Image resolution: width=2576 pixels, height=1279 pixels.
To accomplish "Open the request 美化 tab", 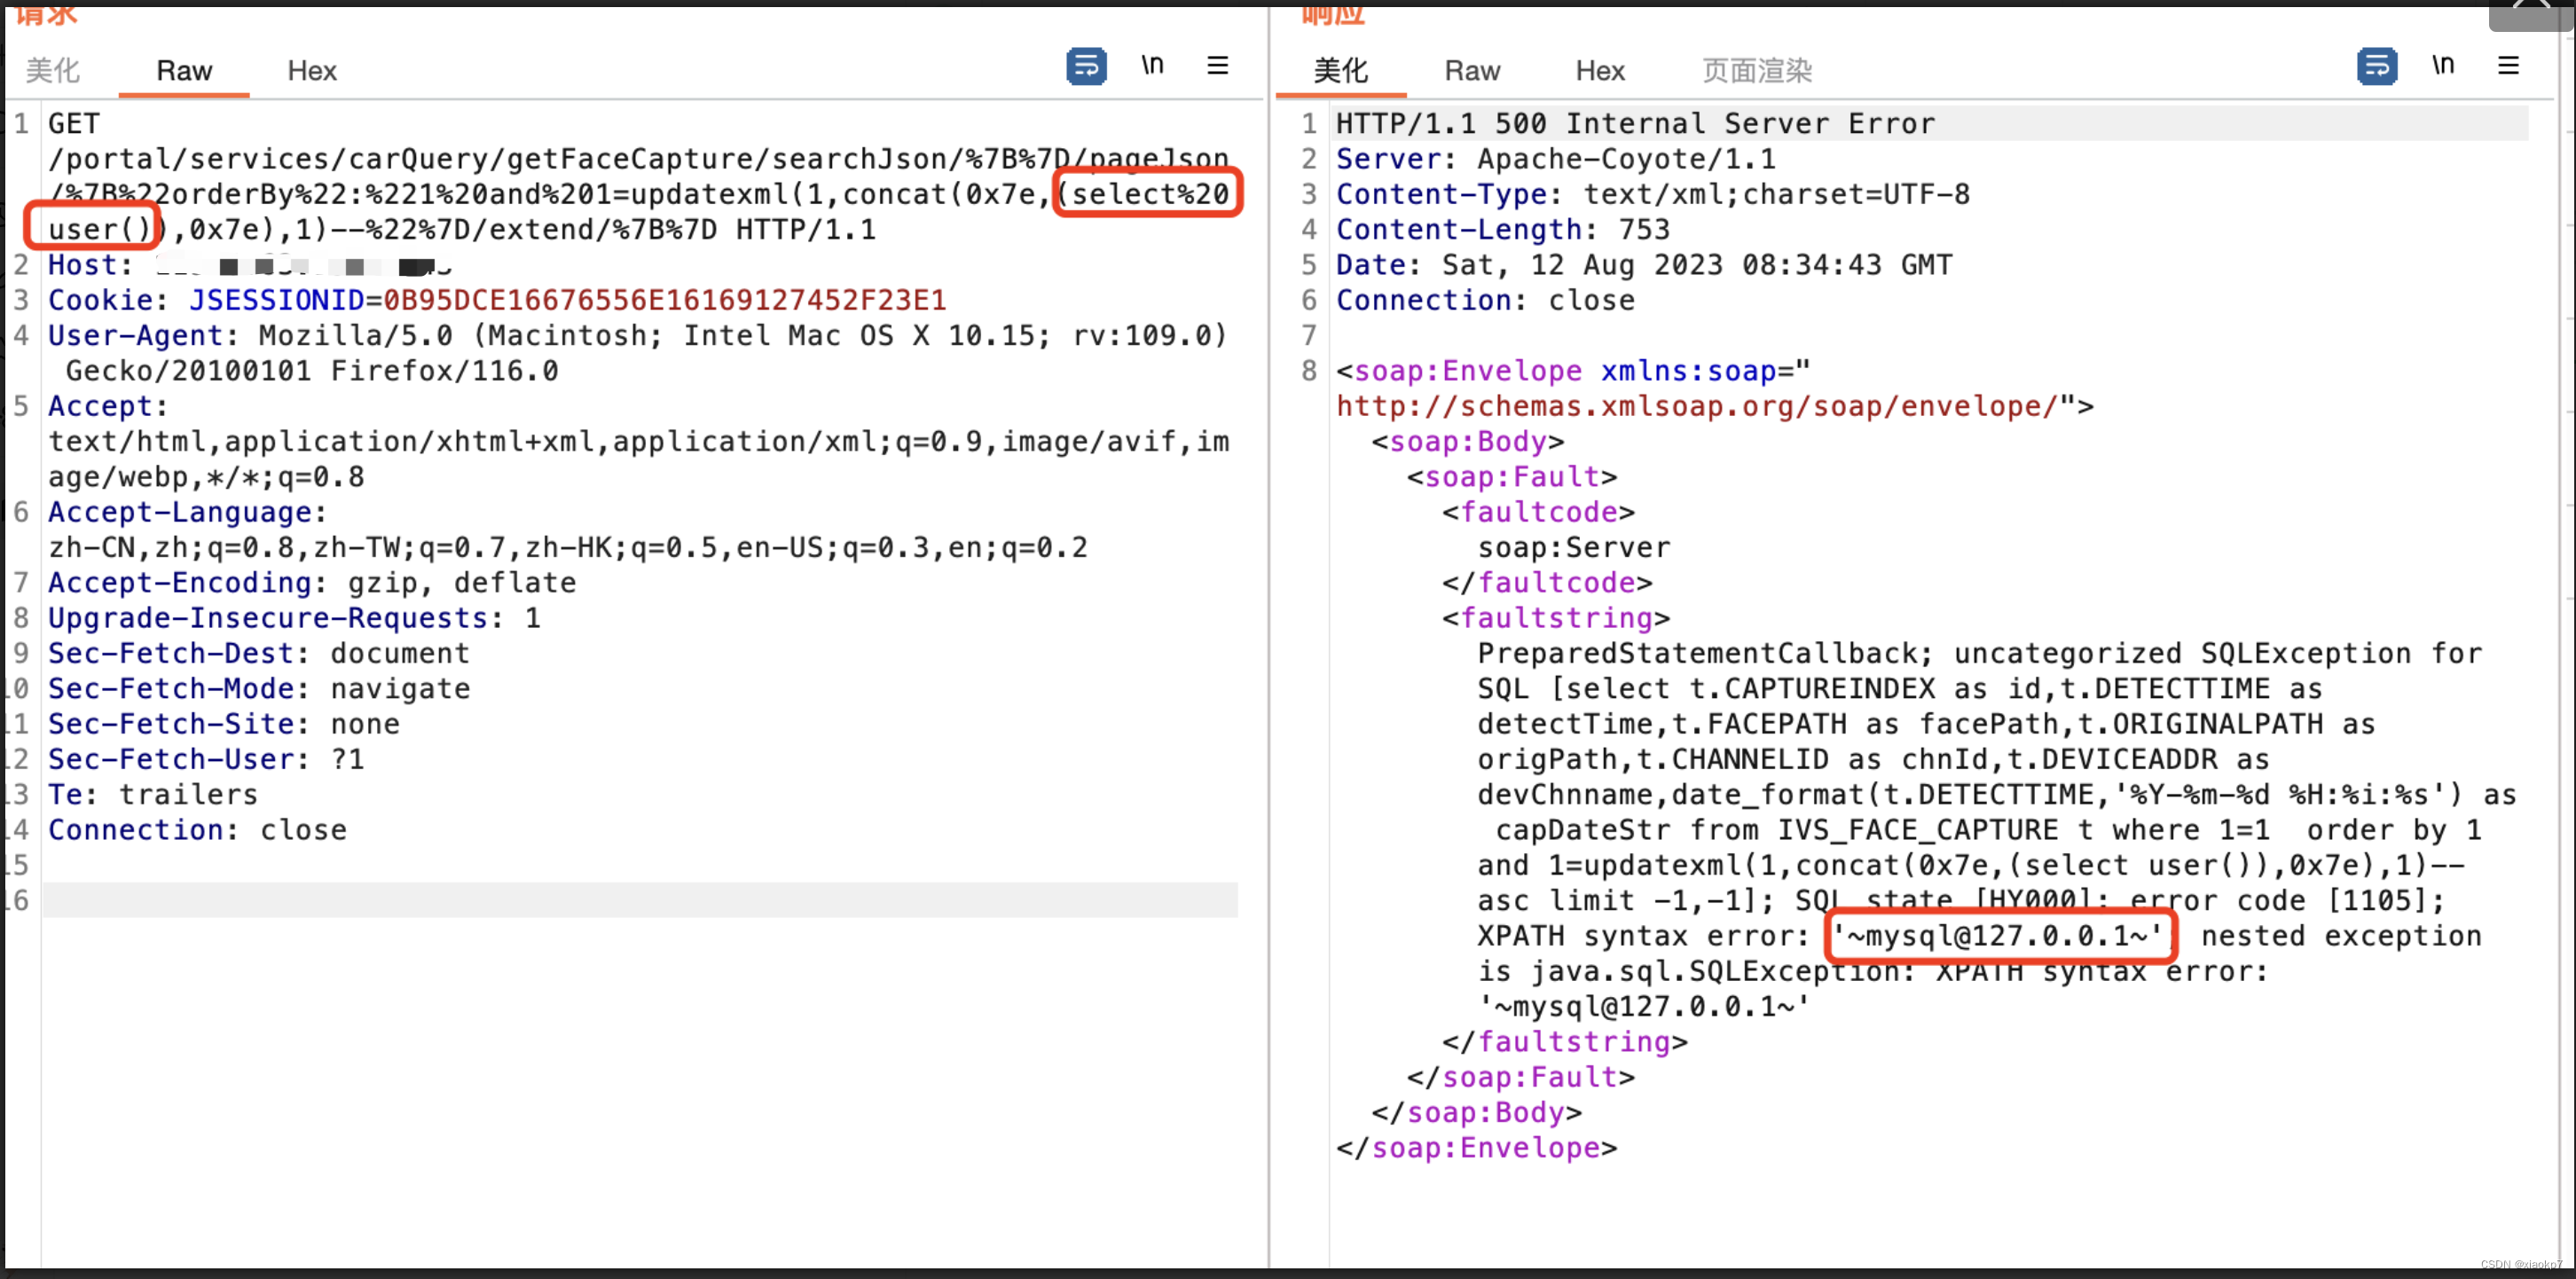I will point(52,71).
